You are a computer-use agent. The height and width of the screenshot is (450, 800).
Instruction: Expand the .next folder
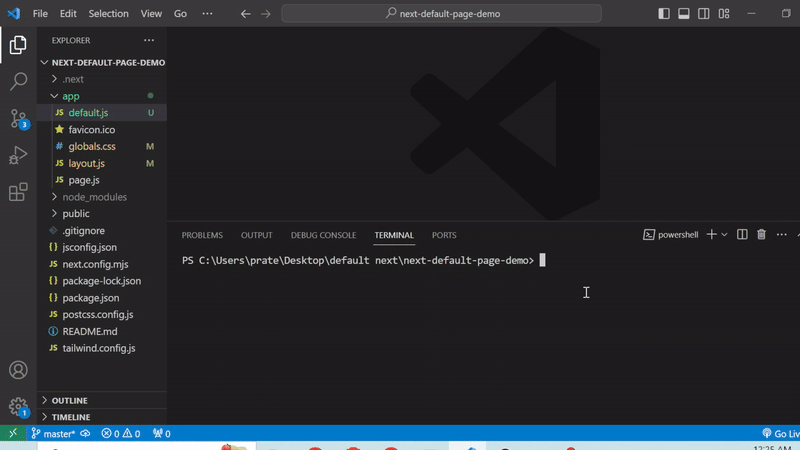tap(102, 79)
